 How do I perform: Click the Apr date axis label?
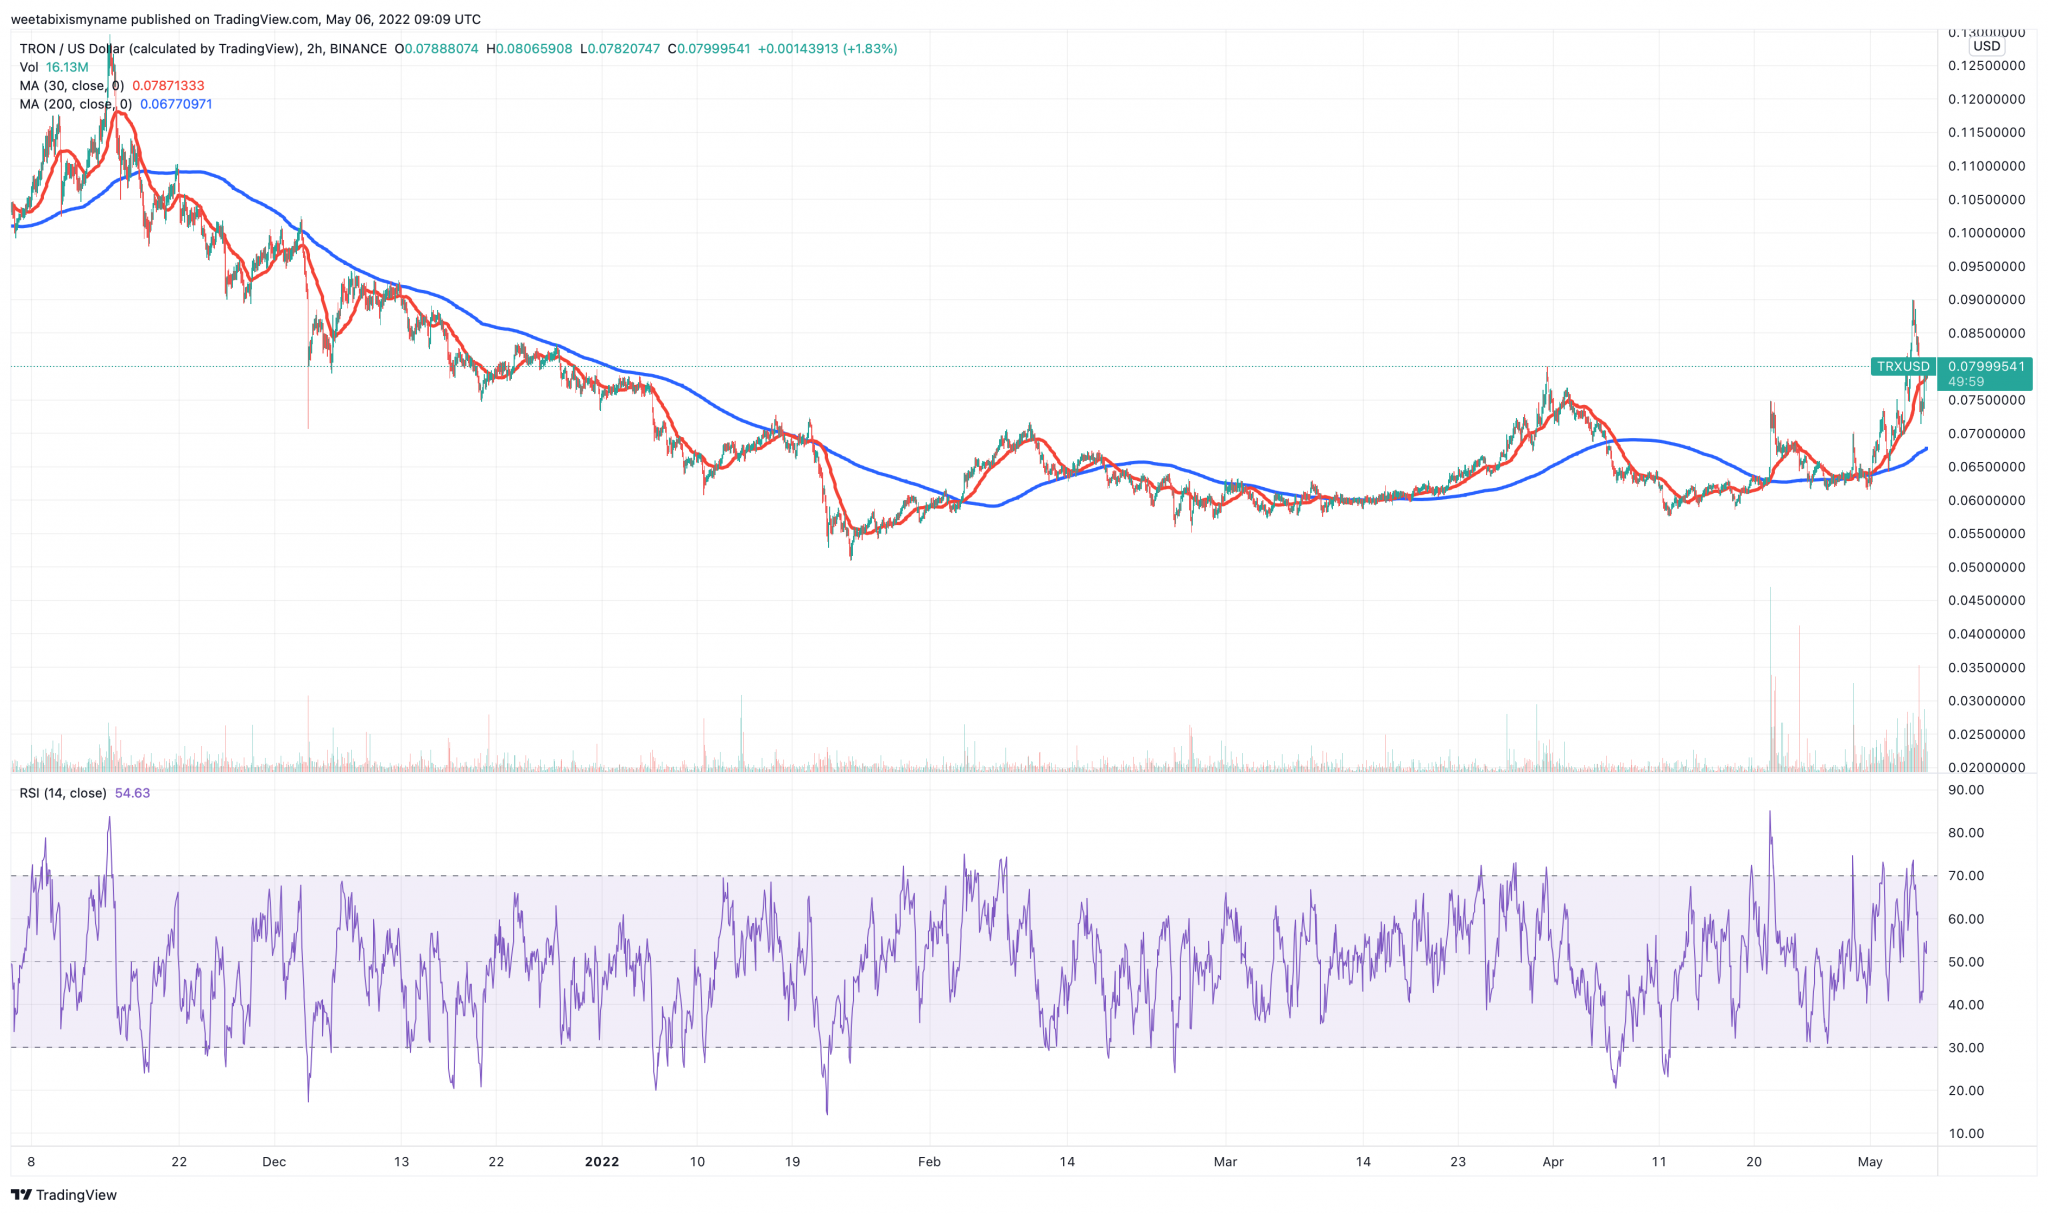(x=1553, y=1162)
